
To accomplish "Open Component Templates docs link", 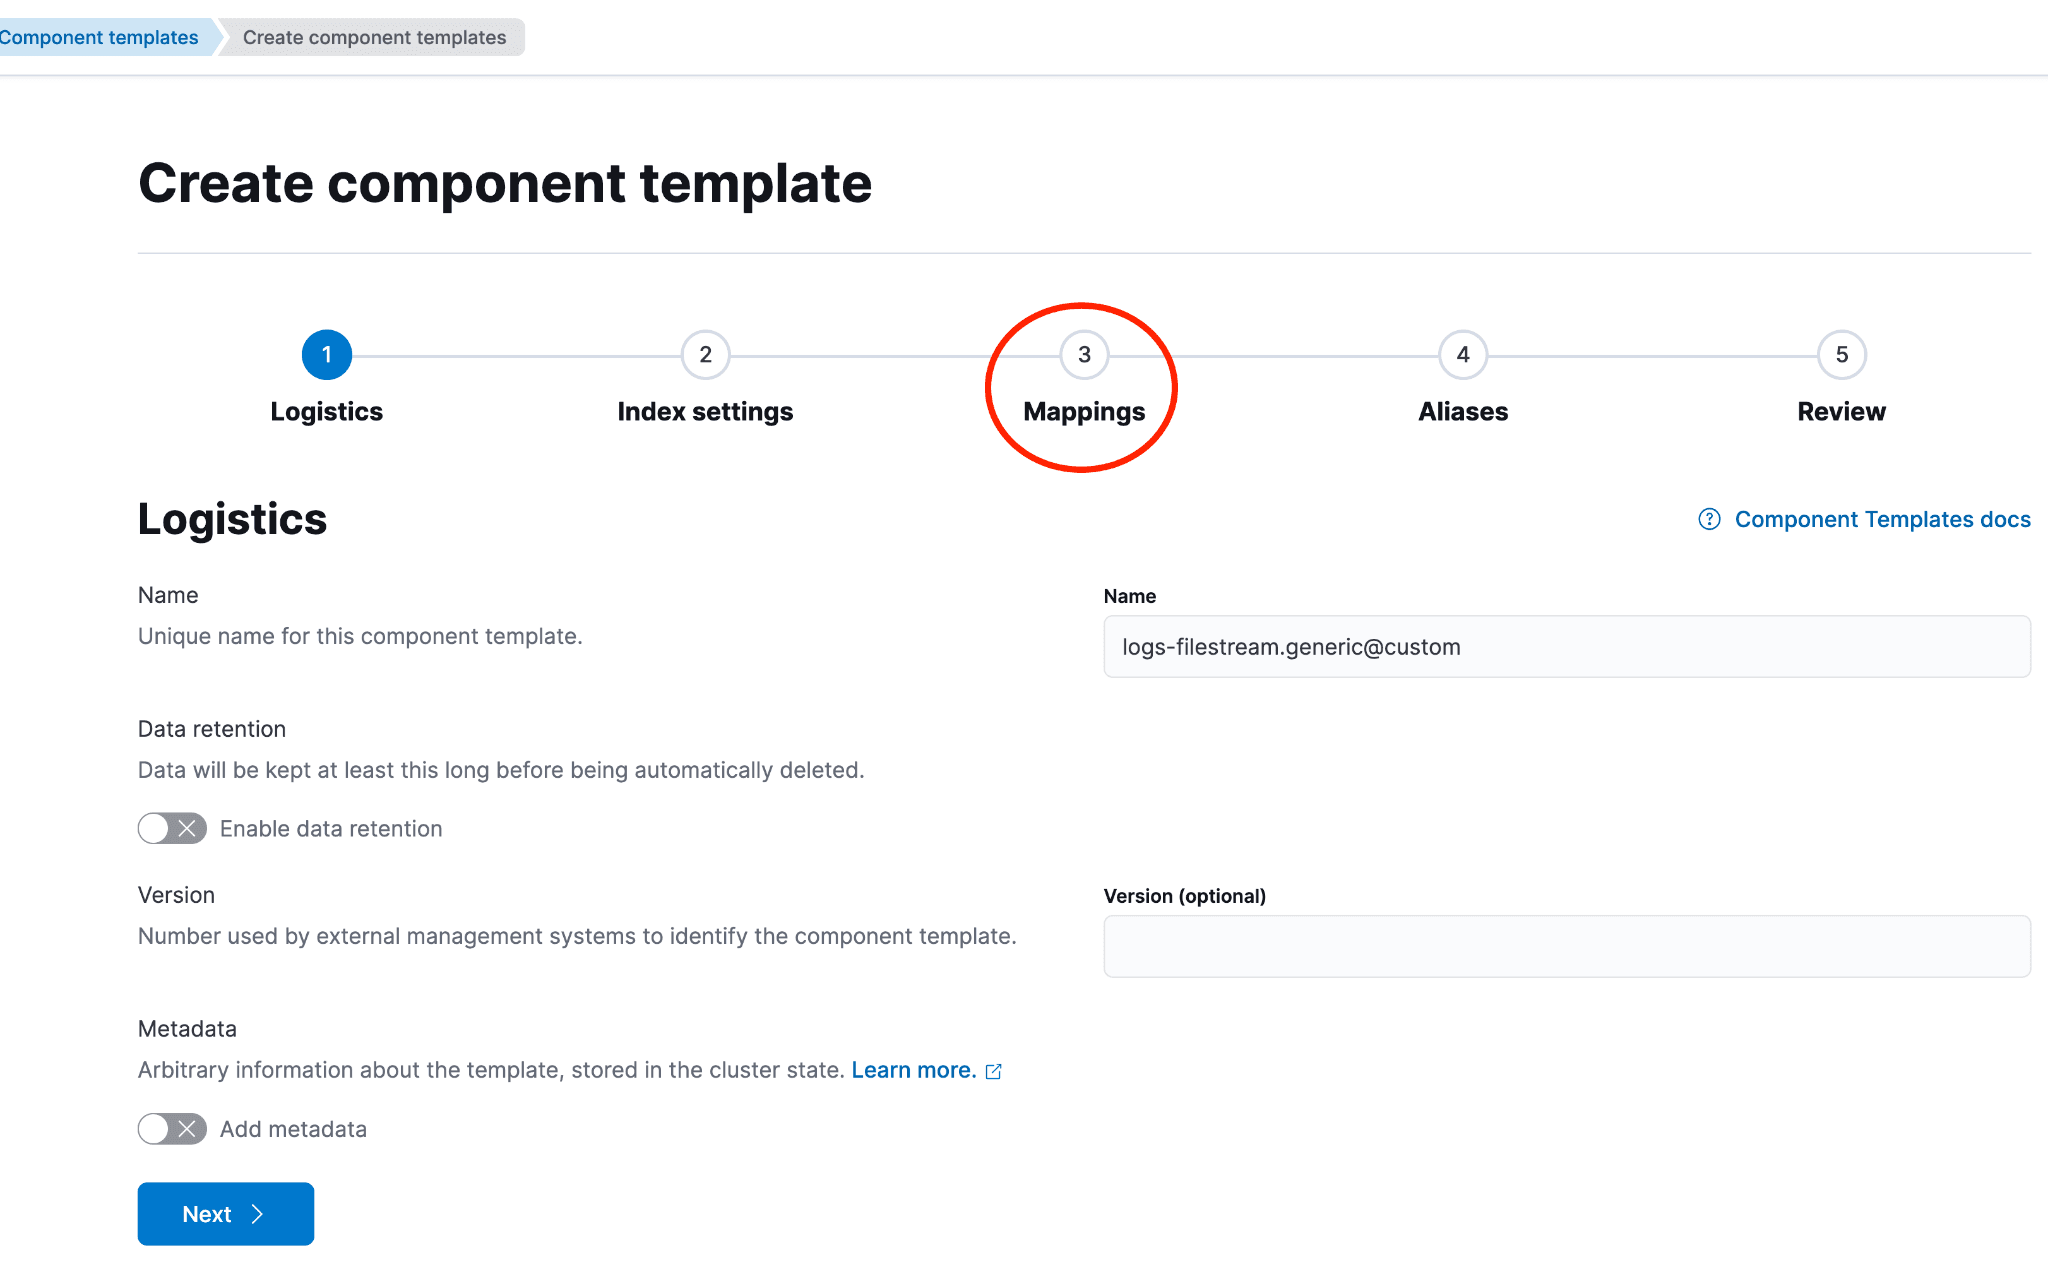I will click(x=1882, y=519).
